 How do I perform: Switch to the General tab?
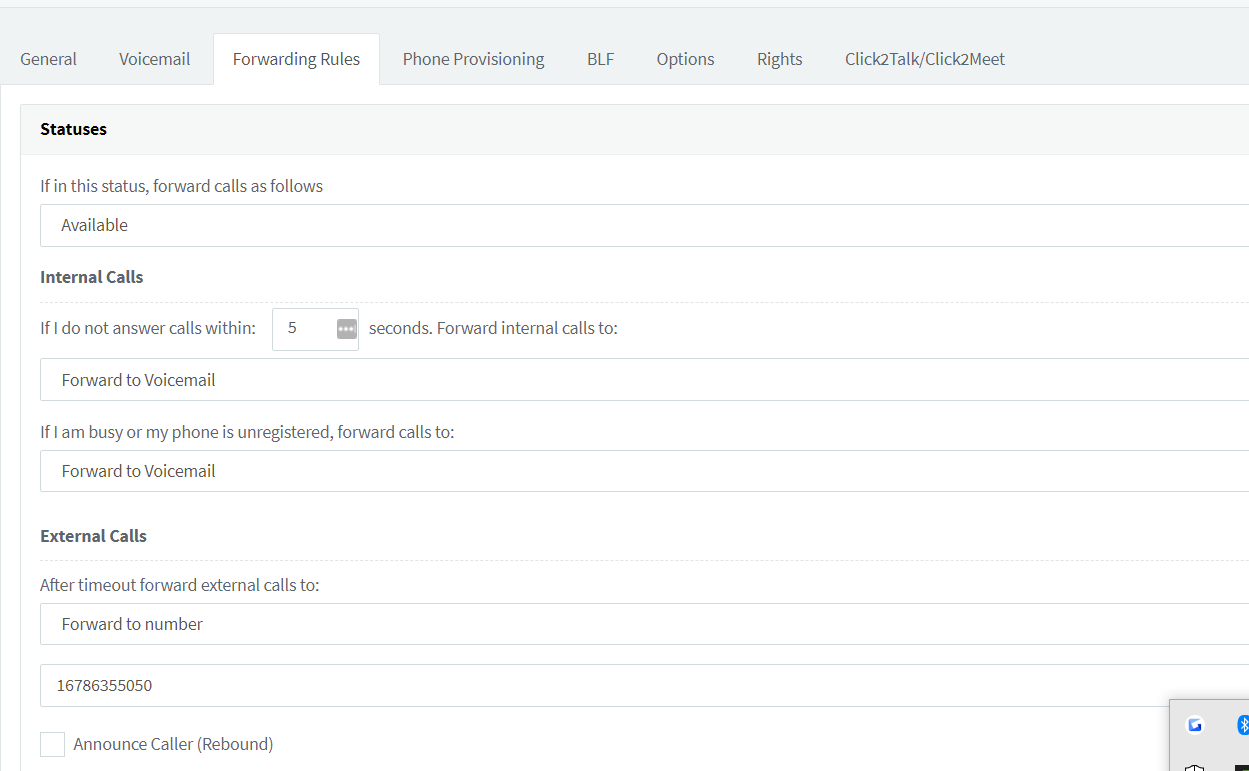pyautogui.click(x=48, y=59)
